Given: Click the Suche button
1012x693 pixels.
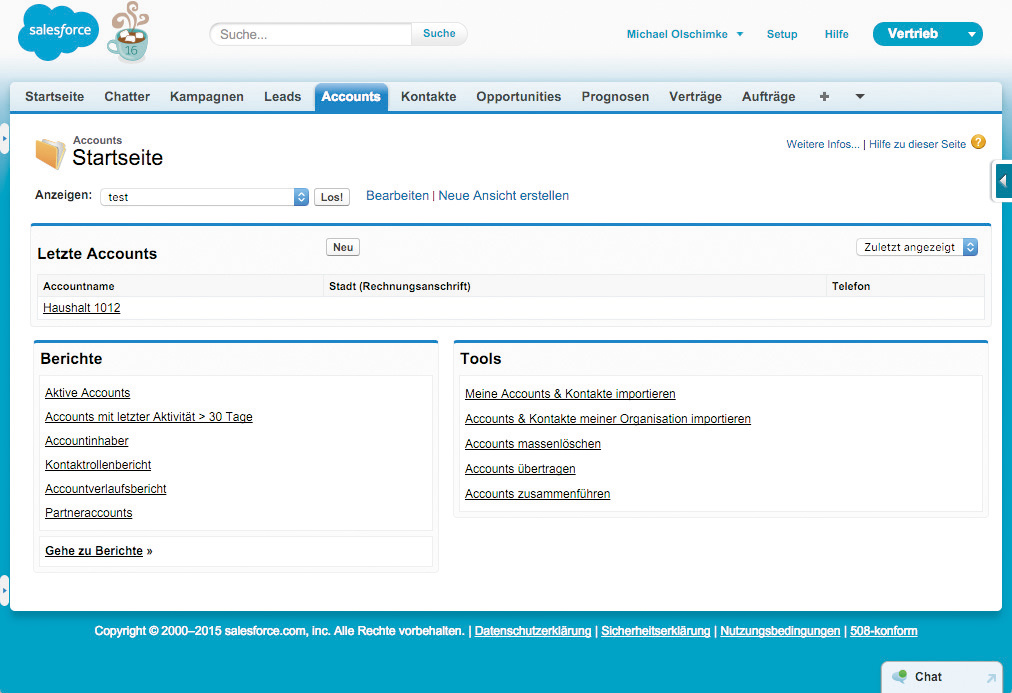Looking at the screenshot, I should pos(439,34).
